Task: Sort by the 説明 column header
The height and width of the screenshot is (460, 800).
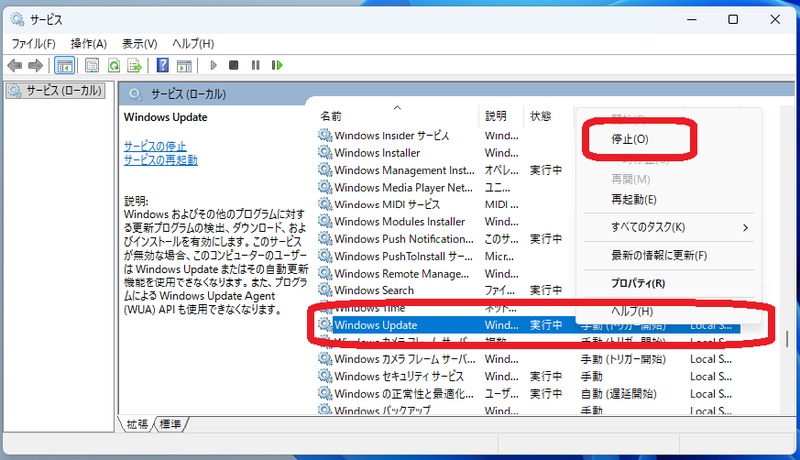Action: coord(495,116)
